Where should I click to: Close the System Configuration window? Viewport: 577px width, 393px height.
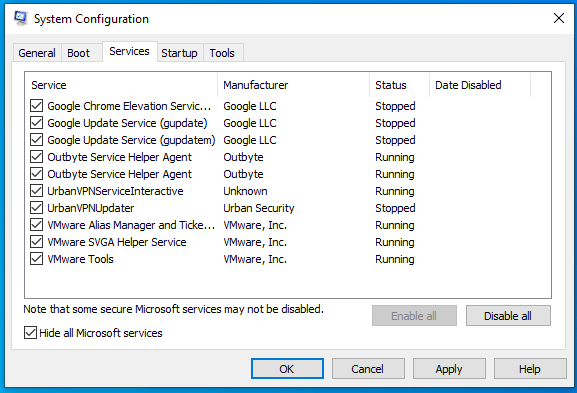click(559, 18)
